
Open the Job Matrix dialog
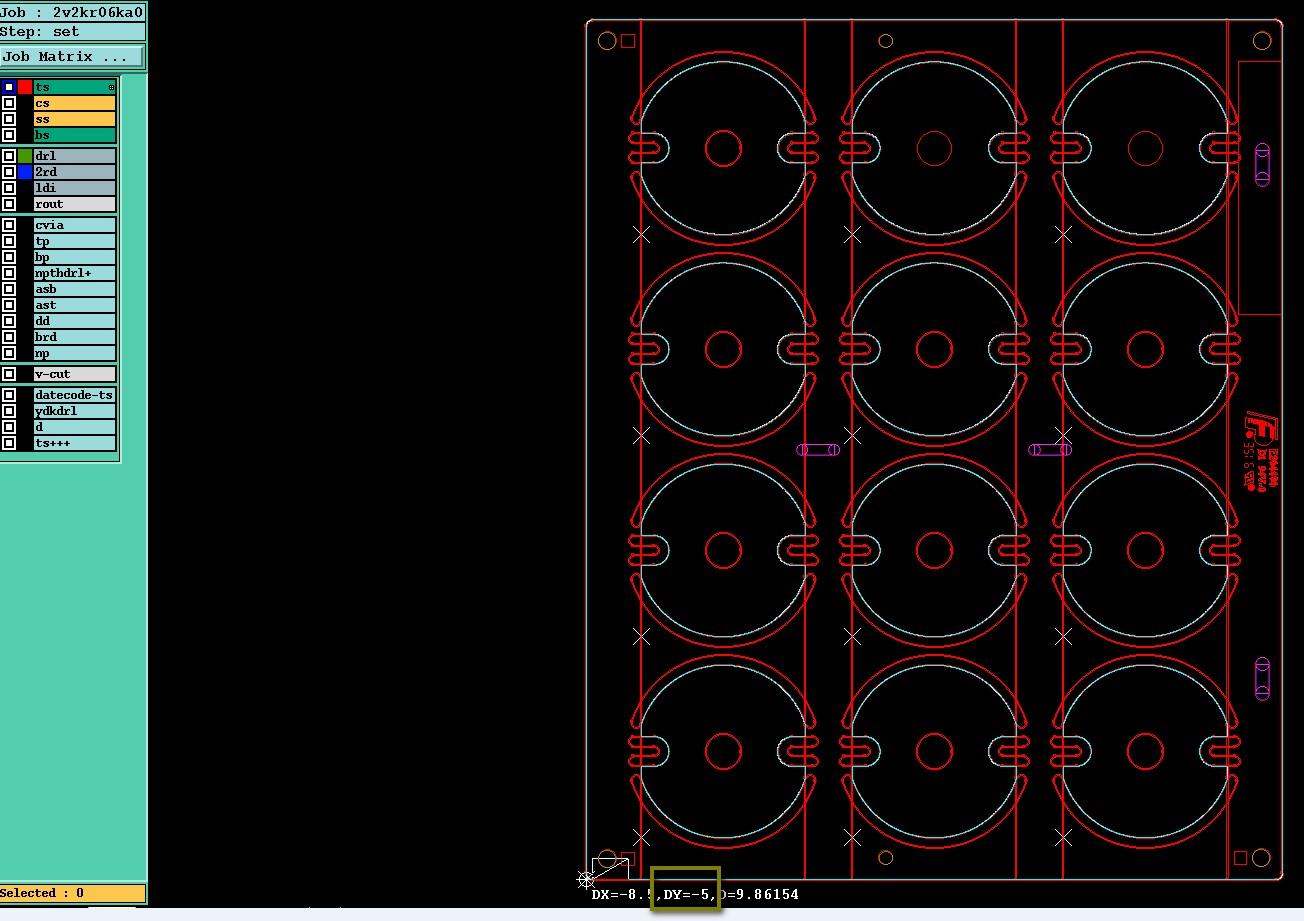click(72, 57)
